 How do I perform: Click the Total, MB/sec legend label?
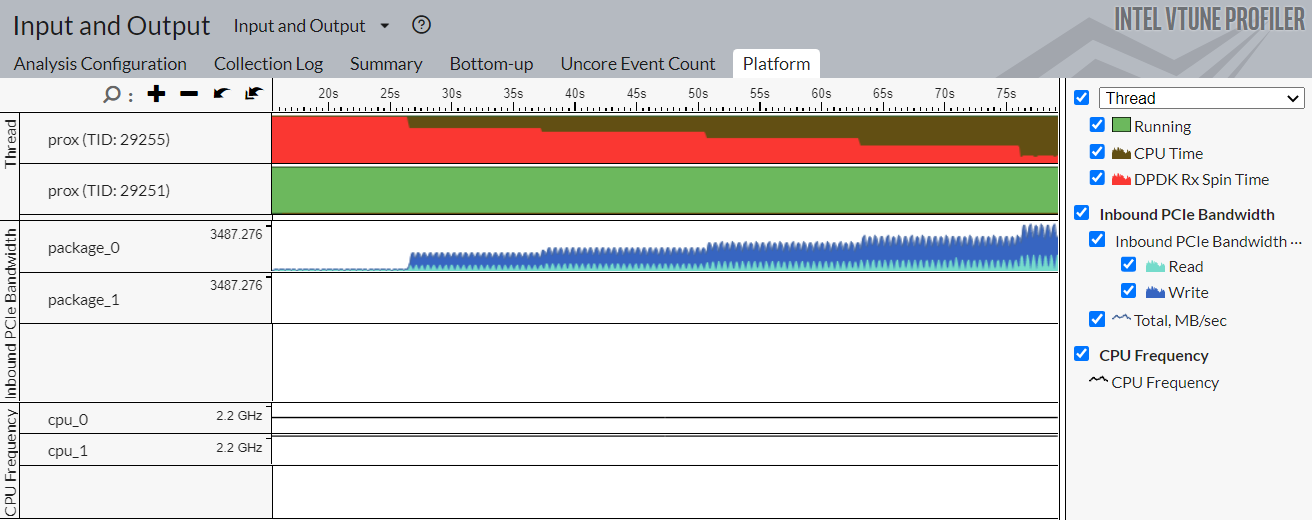point(1180,320)
